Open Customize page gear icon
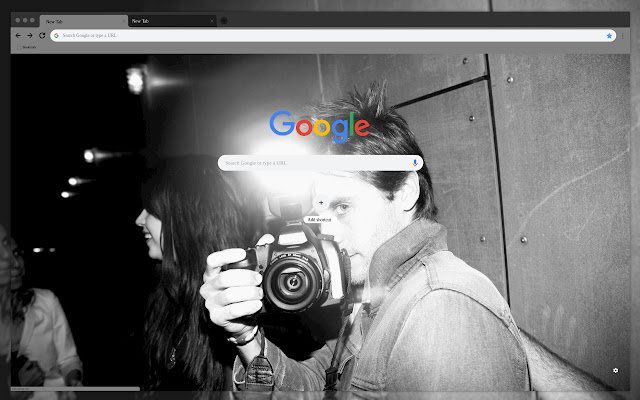The height and width of the screenshot is (400, 640). tap(615, 371)
